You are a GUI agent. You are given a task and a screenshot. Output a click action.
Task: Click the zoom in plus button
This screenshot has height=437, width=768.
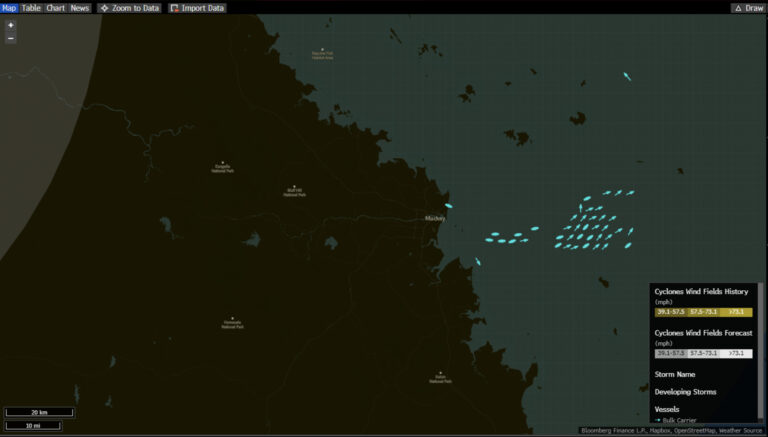click(x=10, y=25)
